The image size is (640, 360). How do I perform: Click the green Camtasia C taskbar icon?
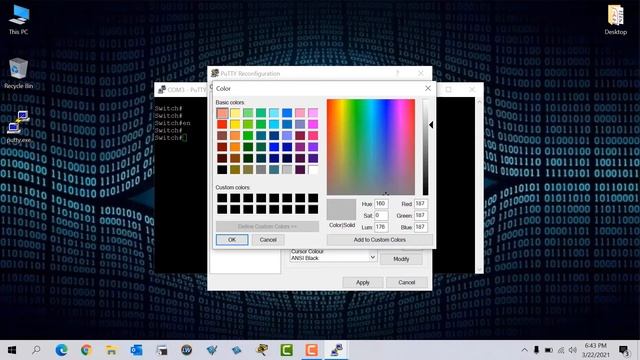coord(287,350)
